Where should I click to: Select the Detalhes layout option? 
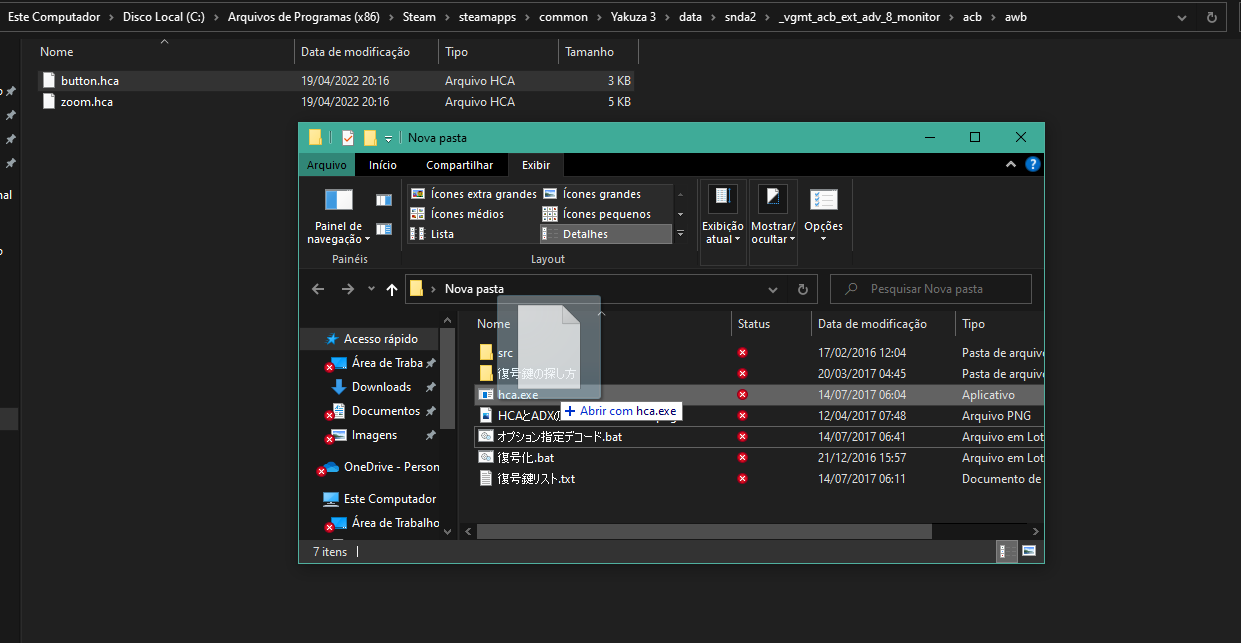click(604, 234)
